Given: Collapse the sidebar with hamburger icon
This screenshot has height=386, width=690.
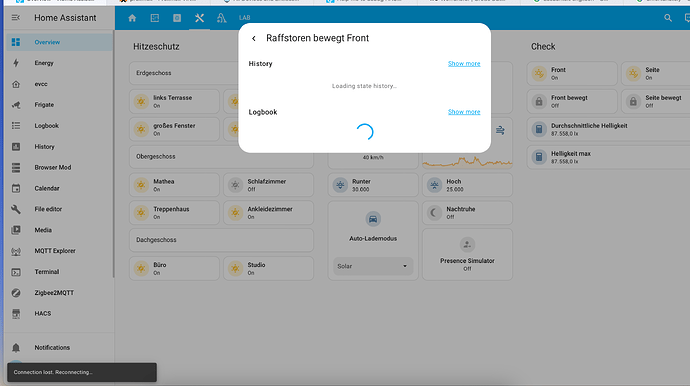Looking at the screenshot, I should pyautogui.click(x=16, y=18).
